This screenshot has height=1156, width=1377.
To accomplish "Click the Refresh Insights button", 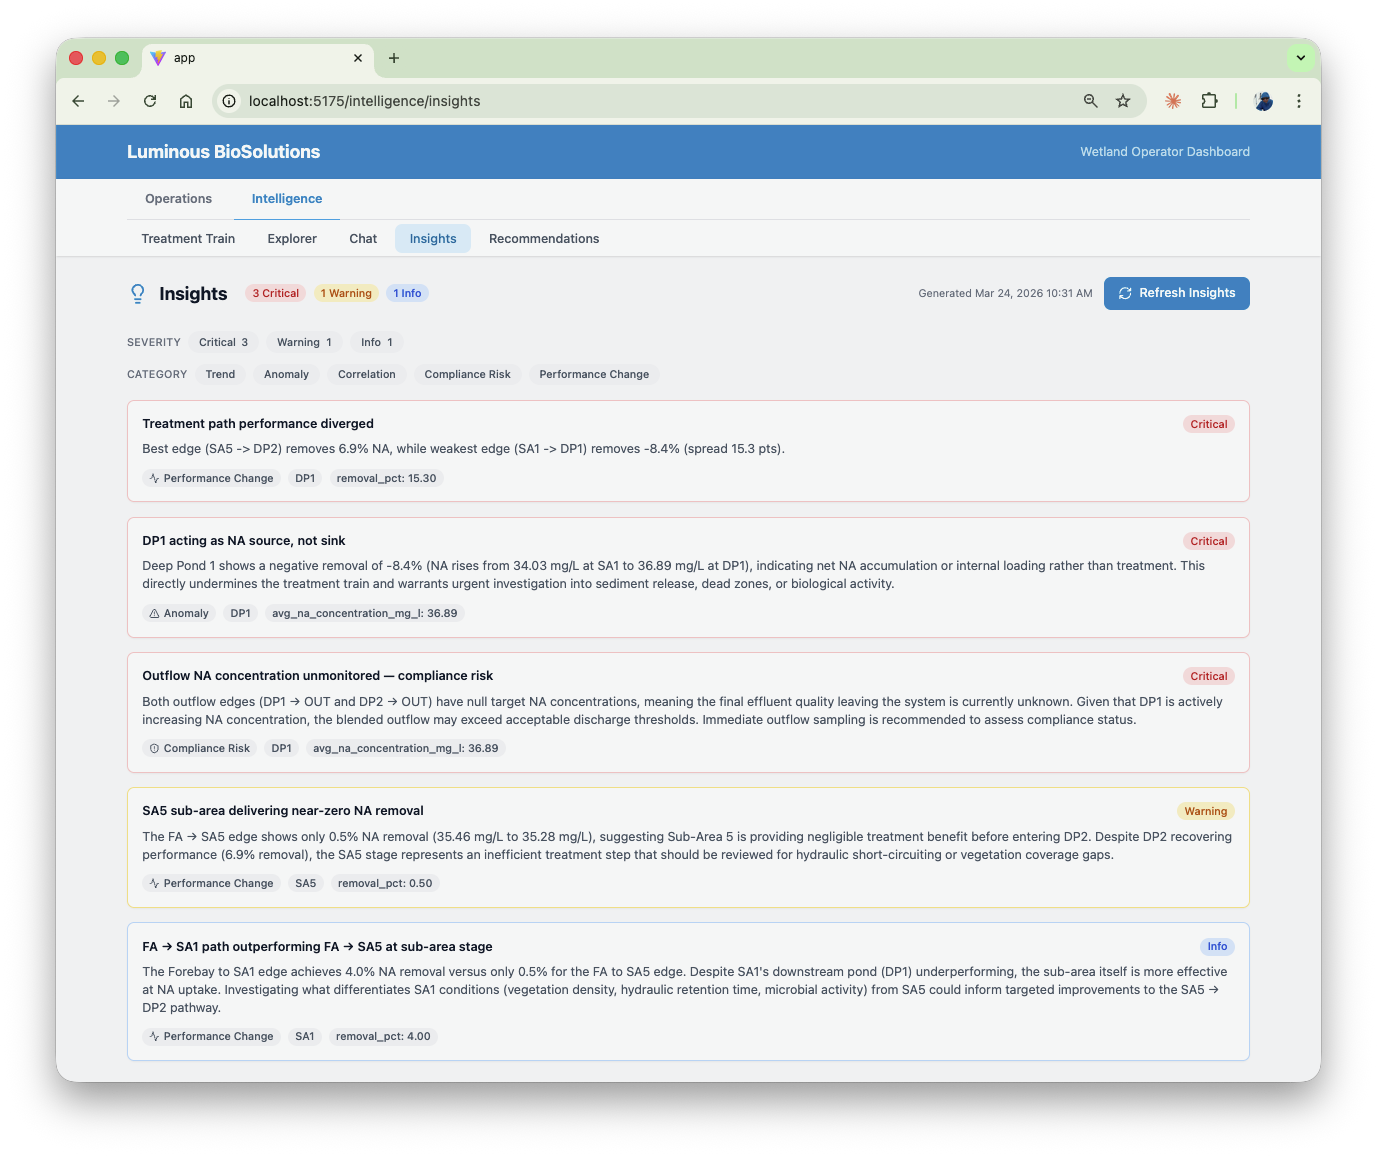I will (x=1176, y=293).
